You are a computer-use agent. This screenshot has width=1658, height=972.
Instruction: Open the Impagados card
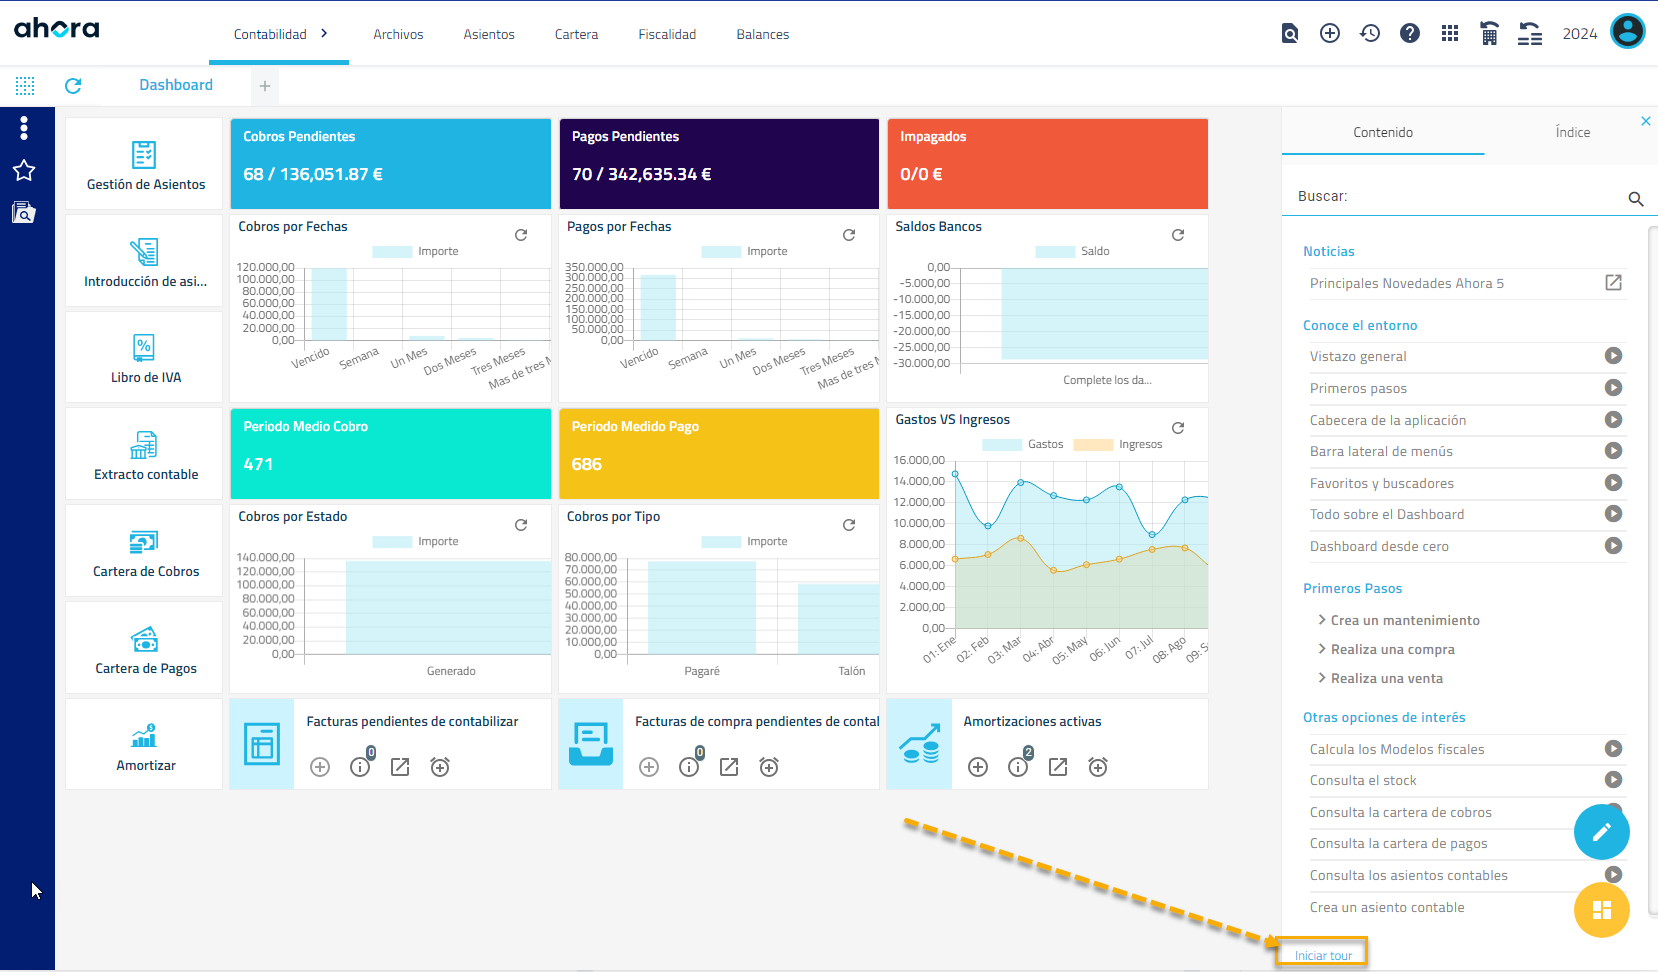1048,164
